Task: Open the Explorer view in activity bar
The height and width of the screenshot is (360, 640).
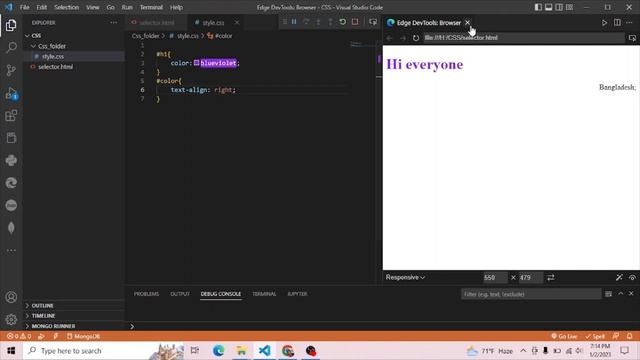Action: 11,25
